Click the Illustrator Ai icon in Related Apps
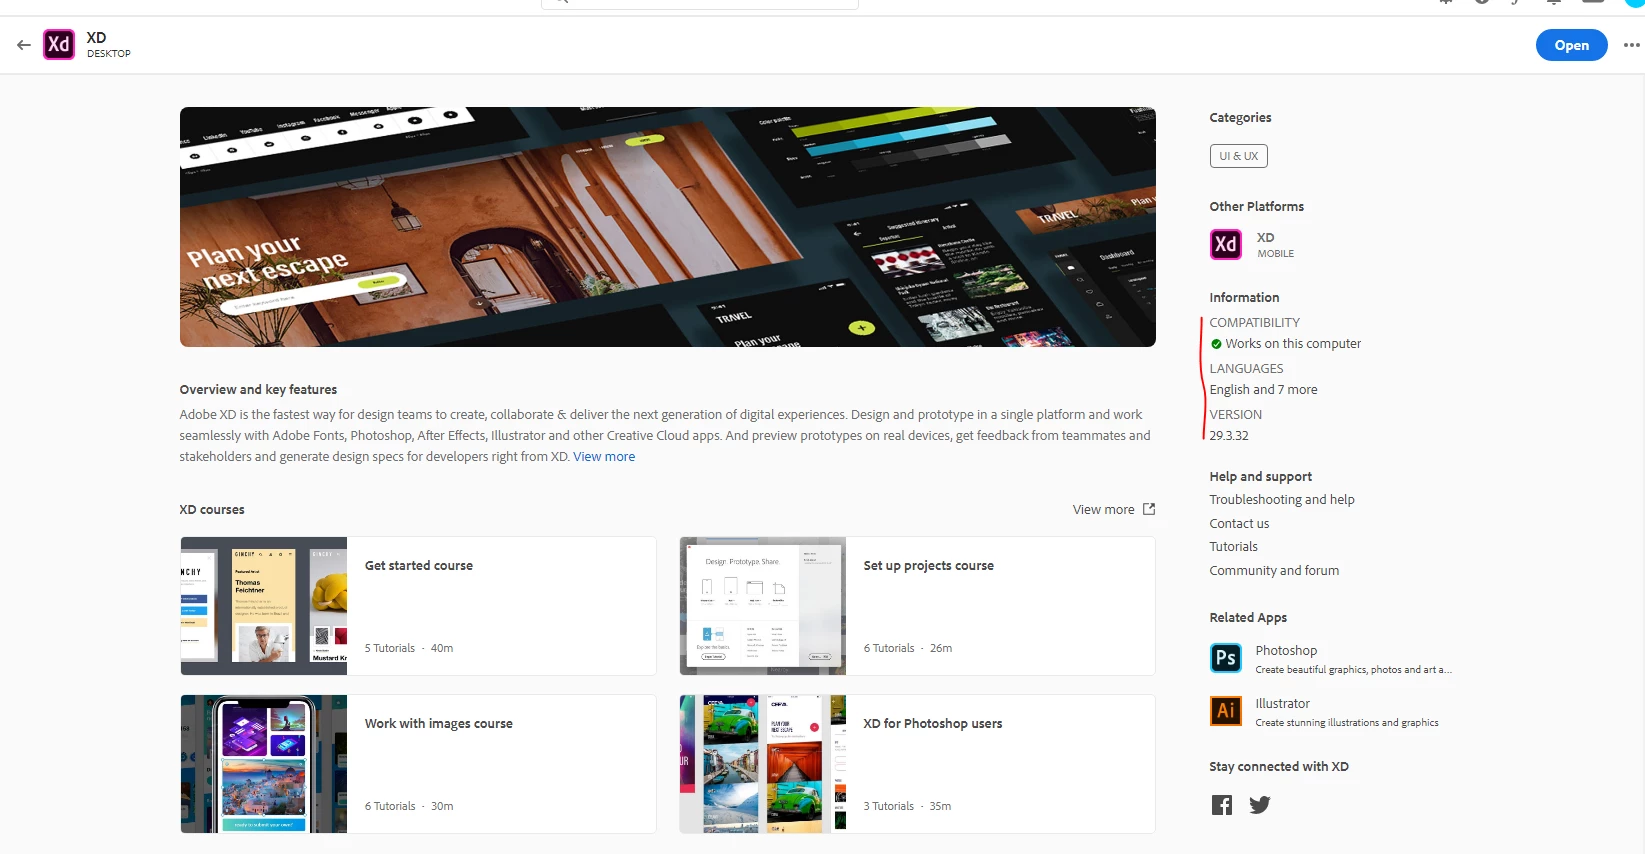 click(1226, 711)
